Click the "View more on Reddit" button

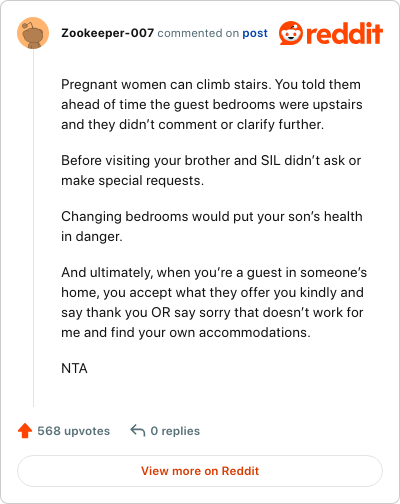200,471
